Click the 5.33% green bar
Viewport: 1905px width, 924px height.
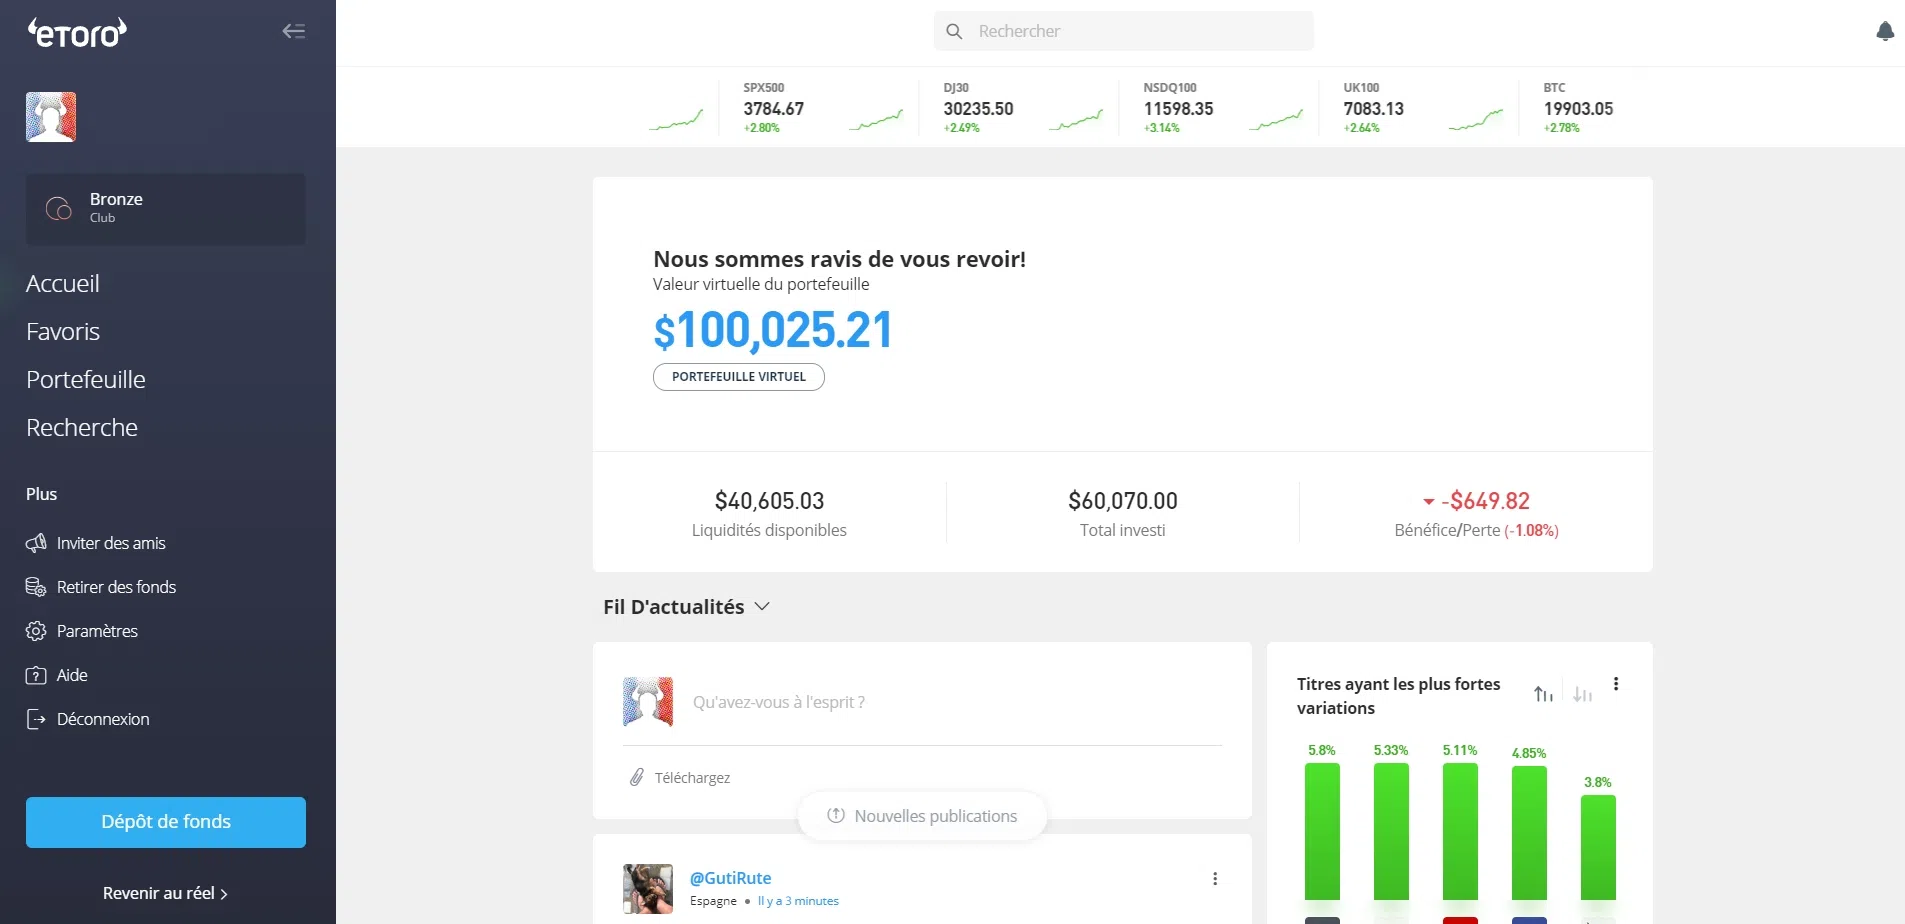pyautogui.click(x=1391, y=832)
